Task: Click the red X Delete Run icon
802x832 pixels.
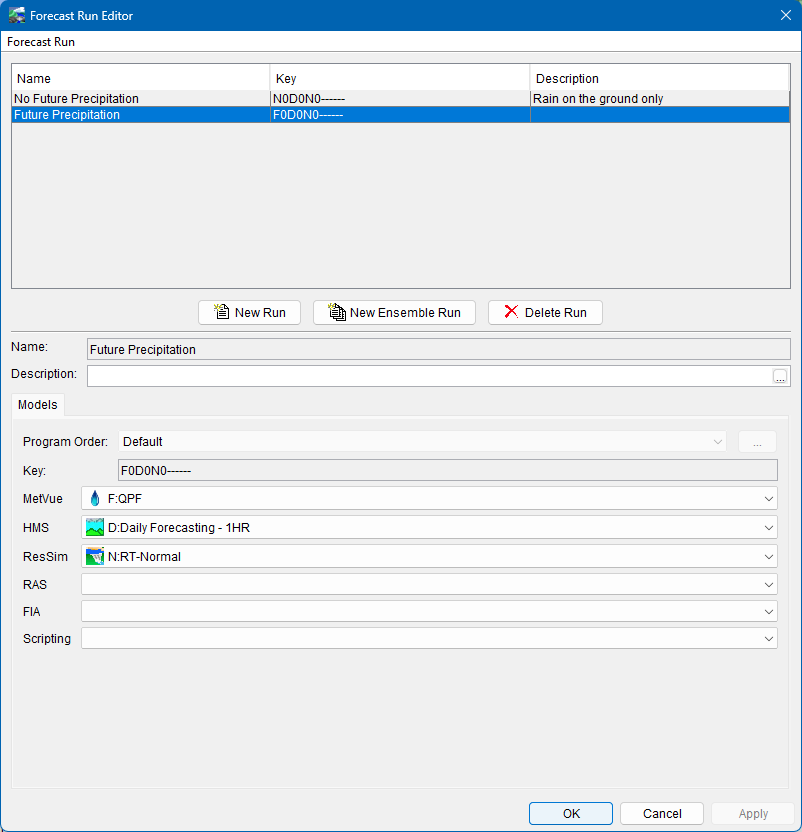Action: tap(511, 311)
